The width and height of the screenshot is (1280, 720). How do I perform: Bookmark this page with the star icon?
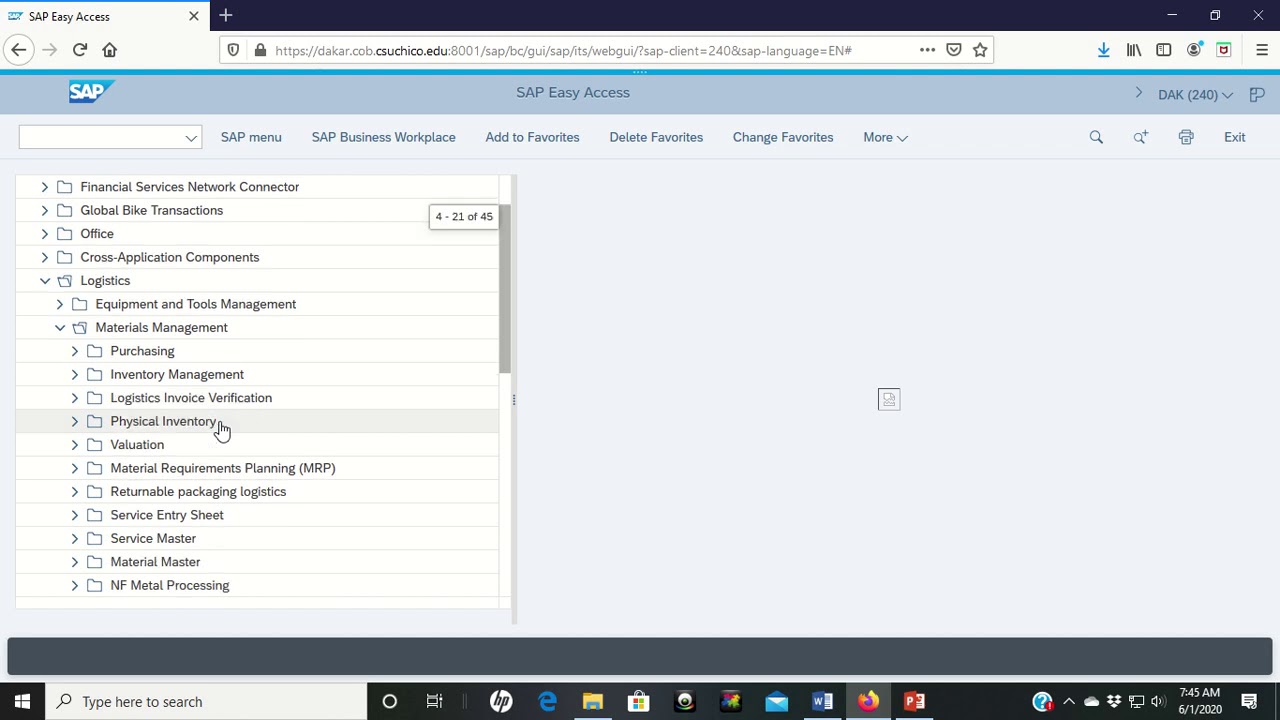980,50
